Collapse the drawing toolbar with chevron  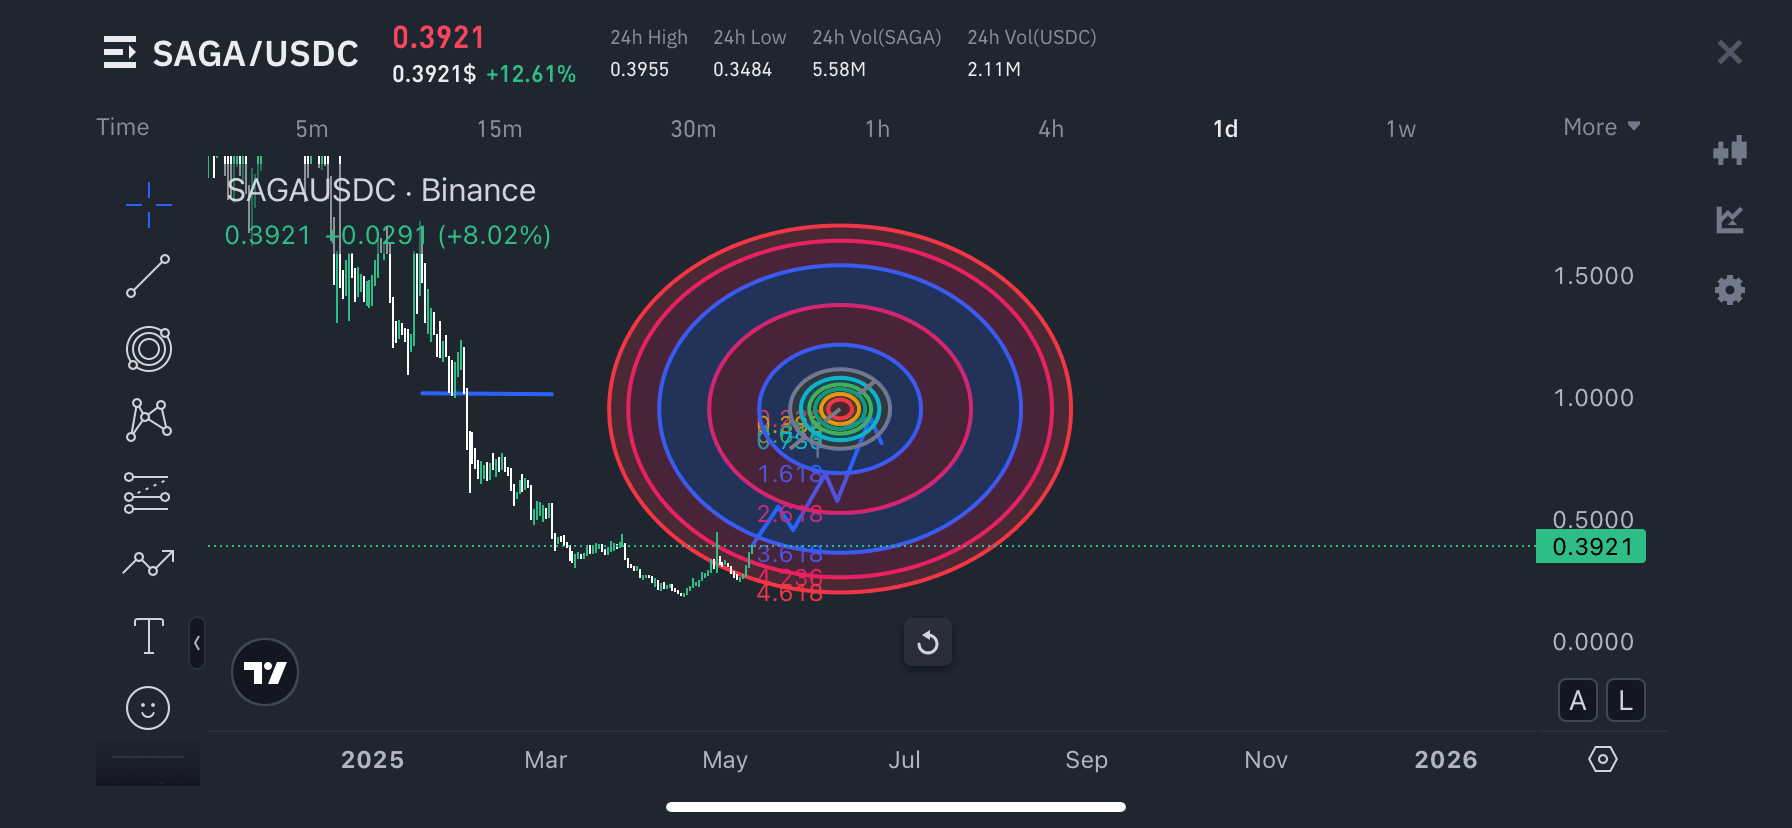pos(197,643)
